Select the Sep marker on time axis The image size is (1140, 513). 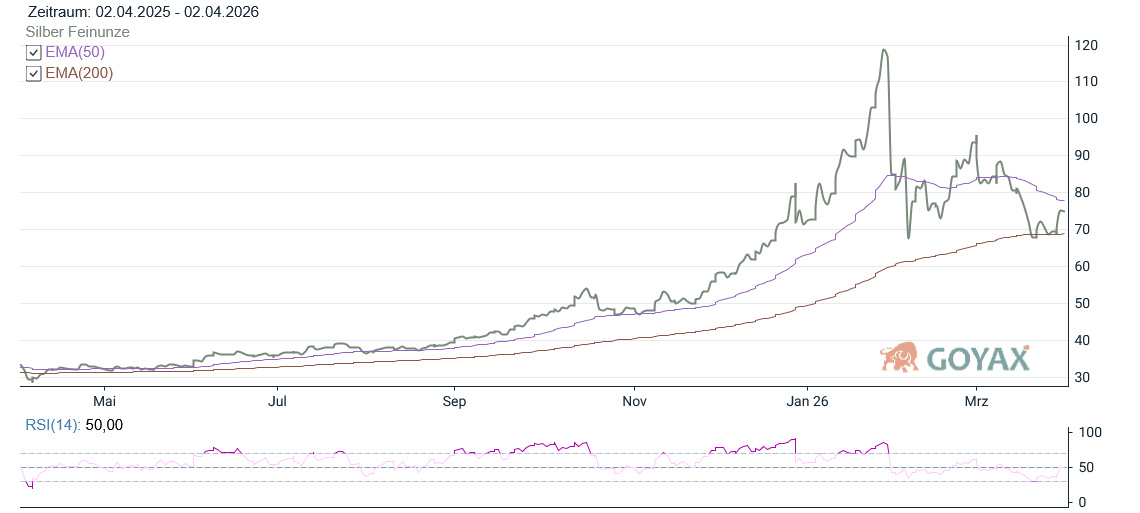[x=454, y=402]
